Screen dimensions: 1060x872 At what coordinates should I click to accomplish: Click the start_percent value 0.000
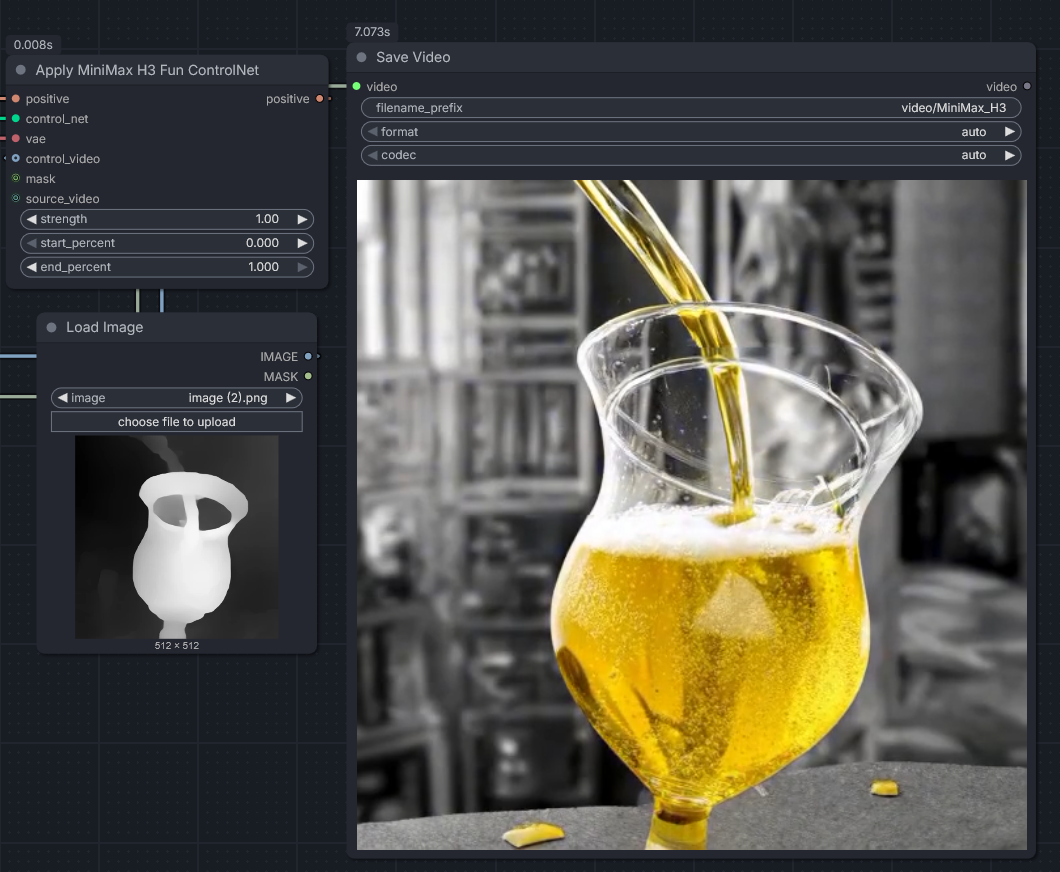[262, 243]
